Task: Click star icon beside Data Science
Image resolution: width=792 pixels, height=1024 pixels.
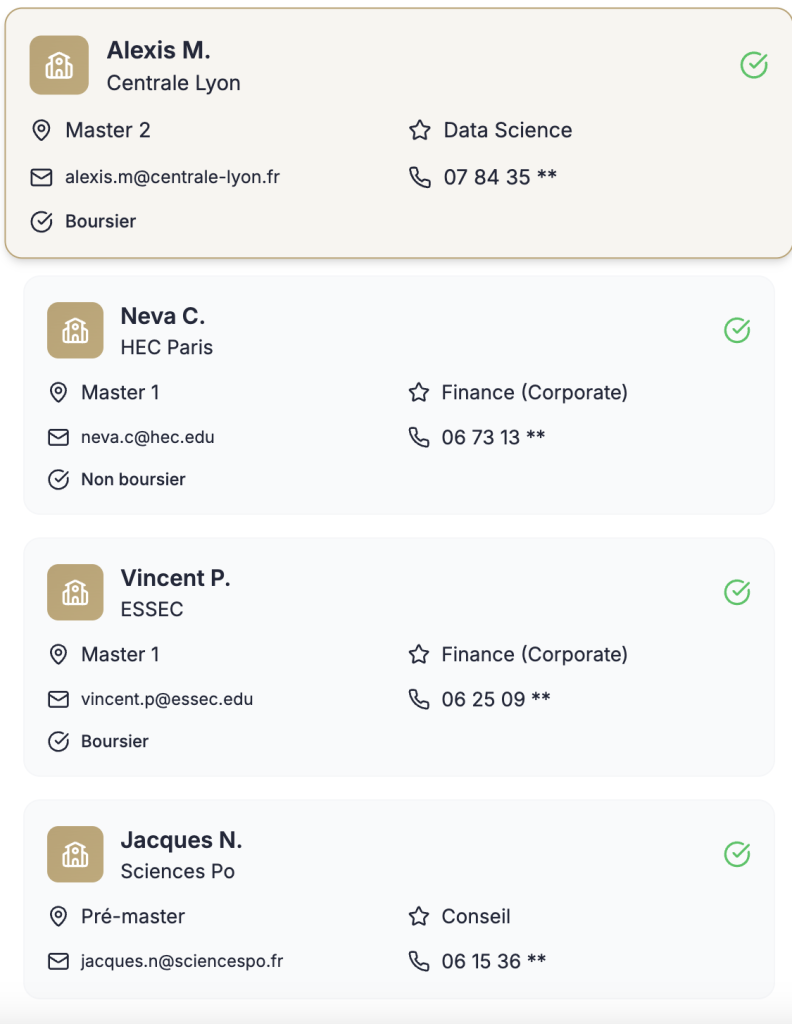Action: 420,130
